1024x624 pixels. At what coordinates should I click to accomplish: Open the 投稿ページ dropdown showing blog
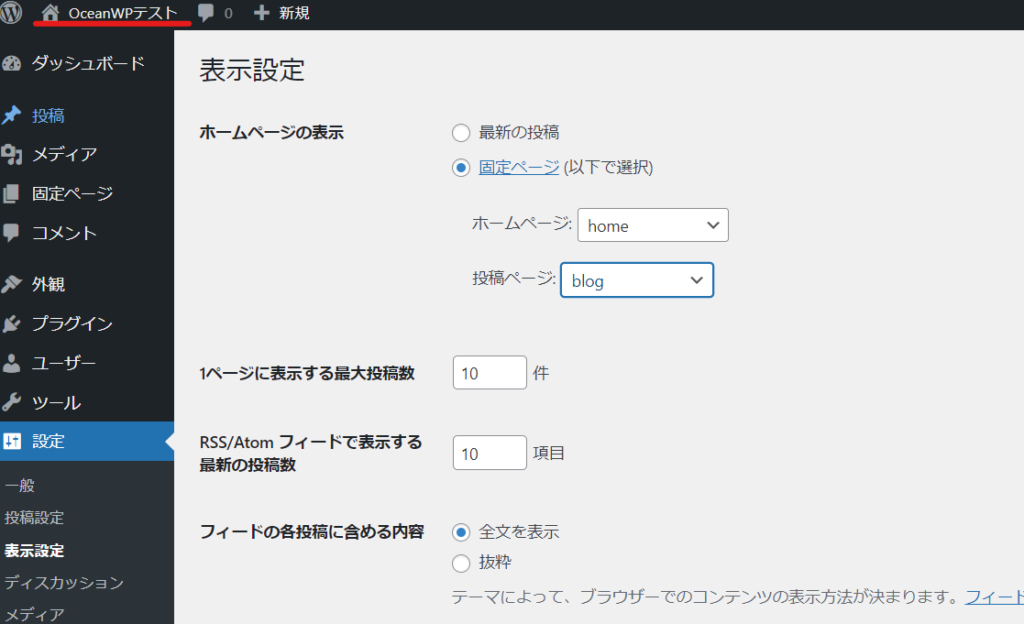click(x=637, y=280)
